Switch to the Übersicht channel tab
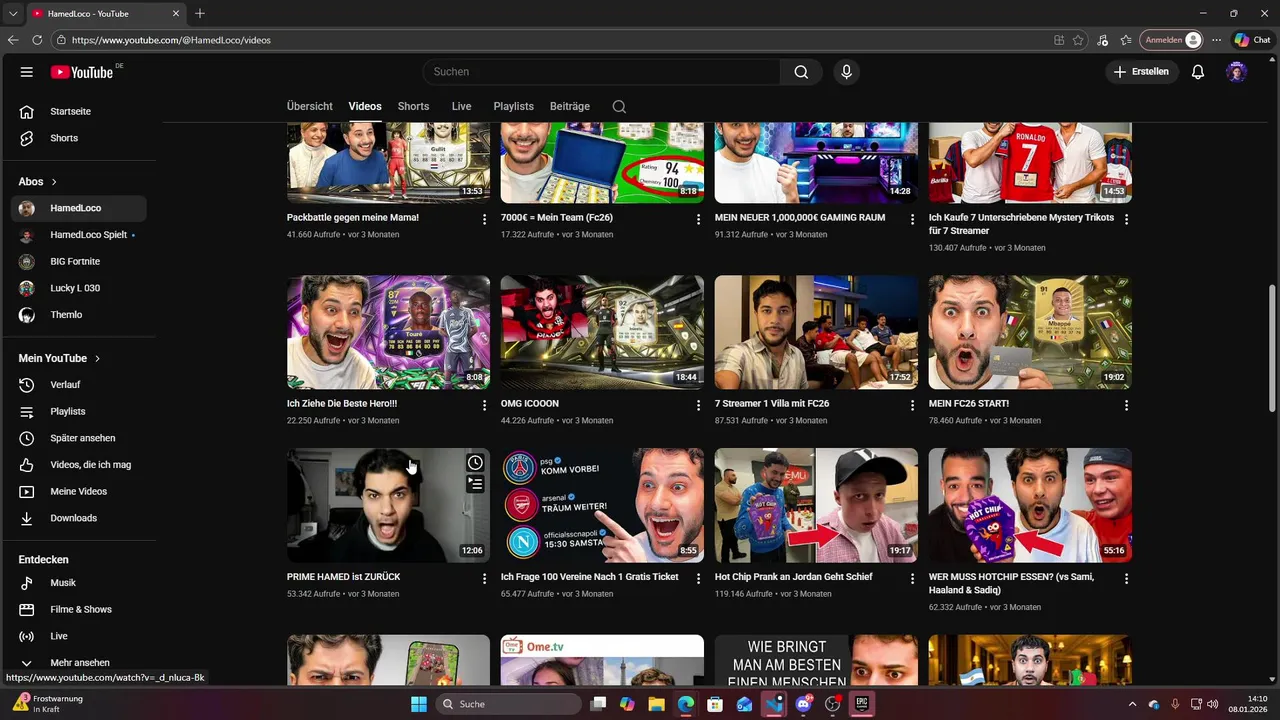Viewport: 1280px width, 720px height. [310, 106]
